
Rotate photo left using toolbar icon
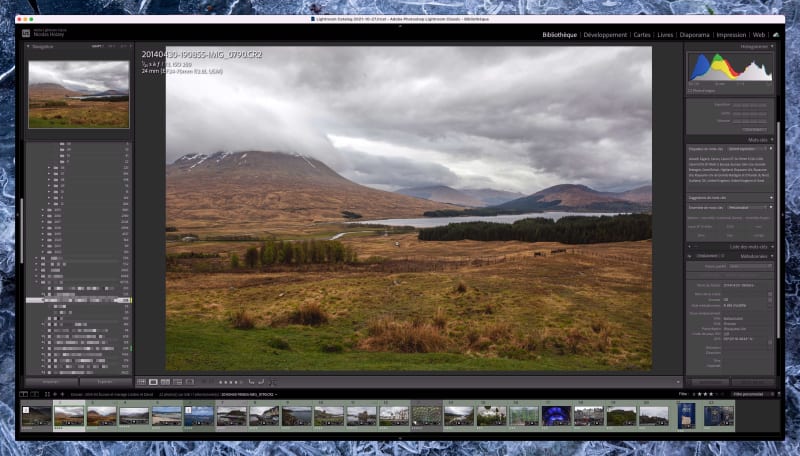[251, 382]
